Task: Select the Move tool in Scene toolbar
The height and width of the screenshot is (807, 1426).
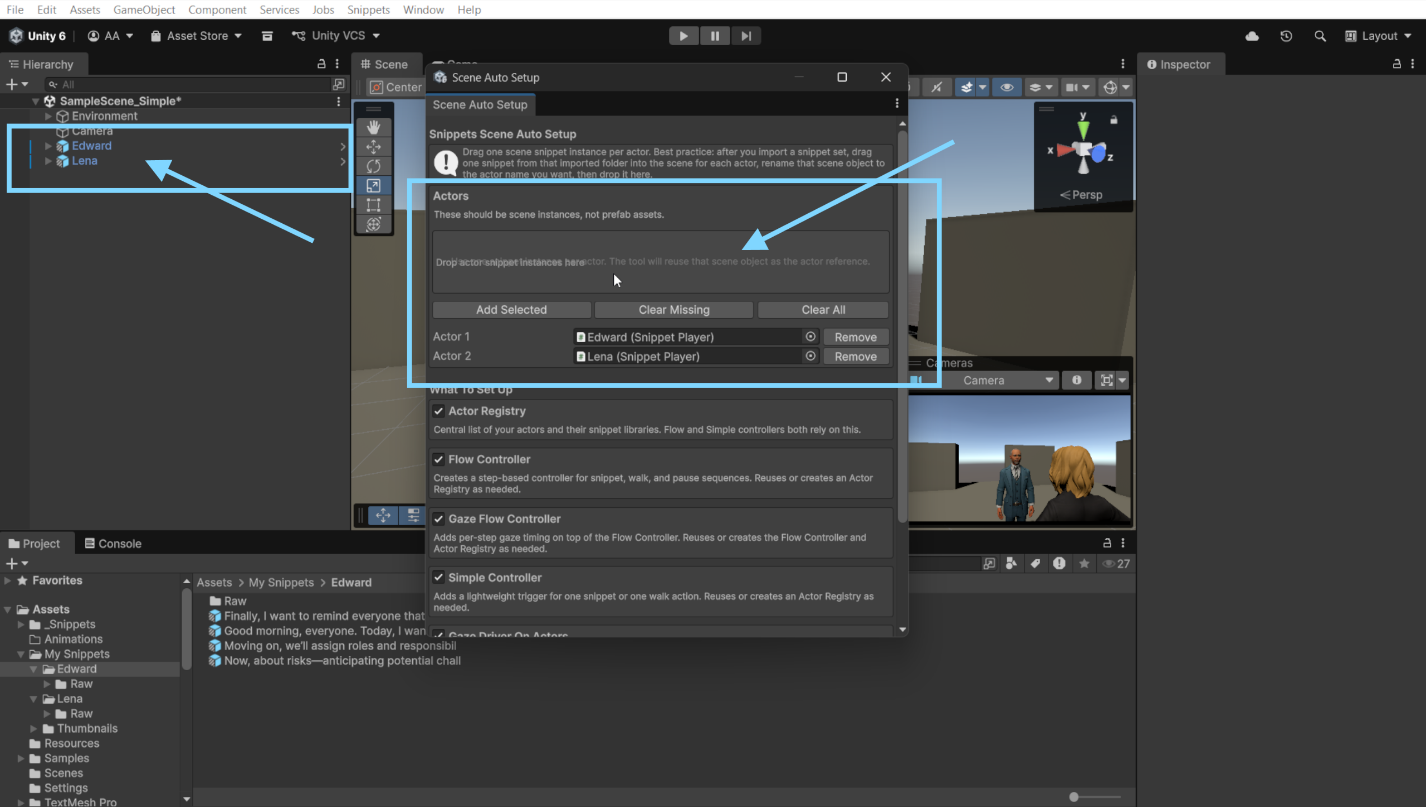Action: (x=373, y=147)
